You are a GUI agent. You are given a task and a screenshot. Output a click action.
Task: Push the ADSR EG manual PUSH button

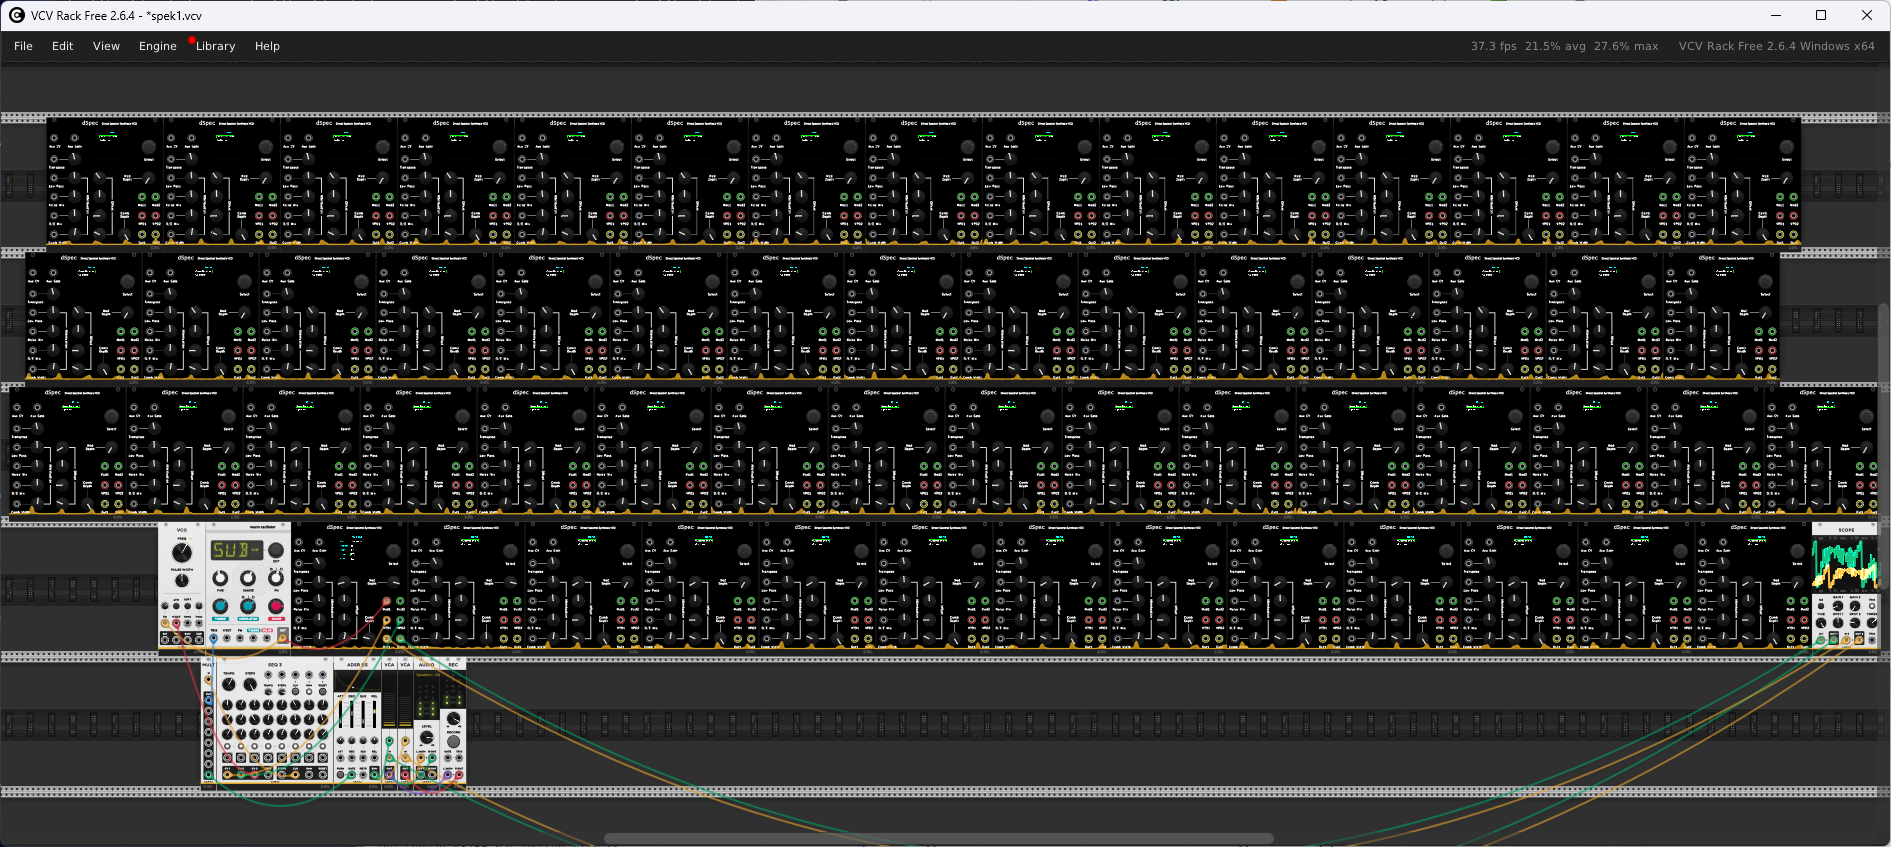pos(340,775)
